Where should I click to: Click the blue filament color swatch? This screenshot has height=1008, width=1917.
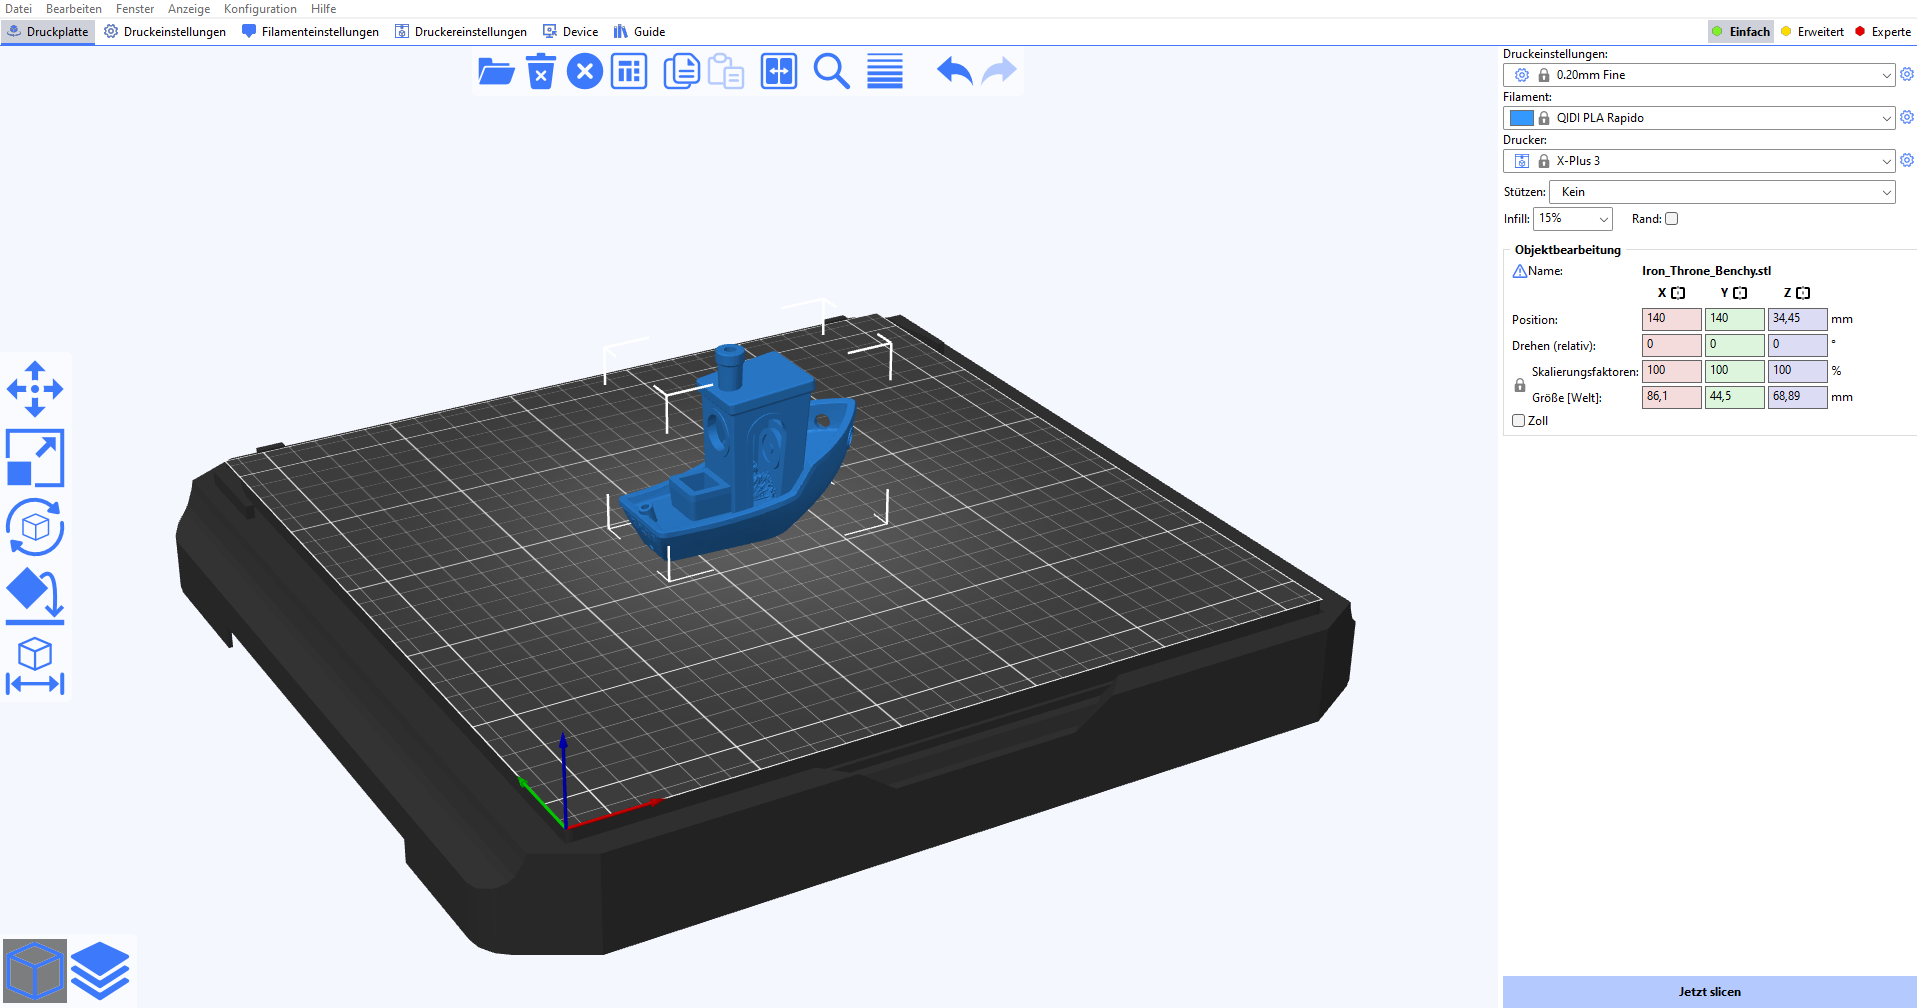click(x=1522, y=118)
